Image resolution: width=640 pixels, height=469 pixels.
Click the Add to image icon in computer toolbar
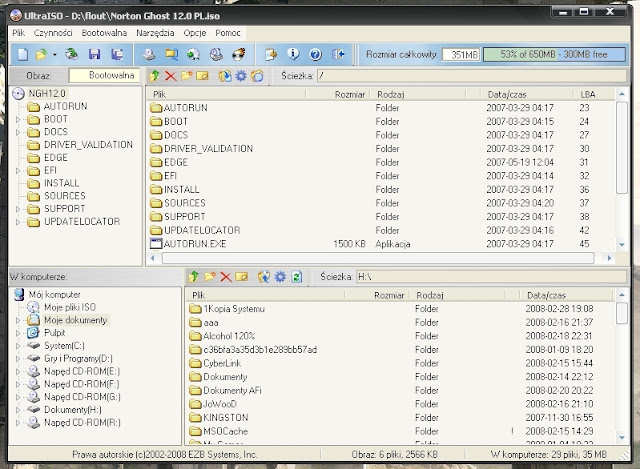(x=264, y=277)
